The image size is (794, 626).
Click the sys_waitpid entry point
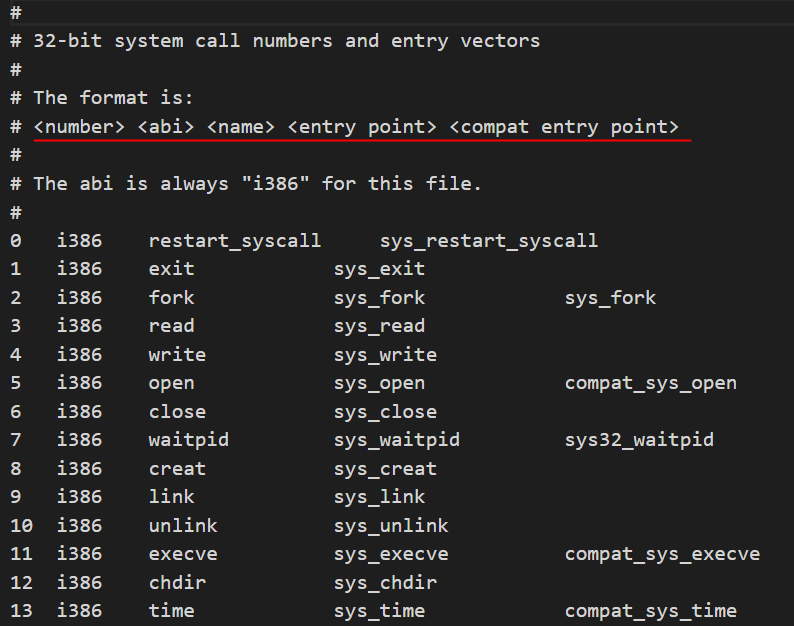coord(396,440)
